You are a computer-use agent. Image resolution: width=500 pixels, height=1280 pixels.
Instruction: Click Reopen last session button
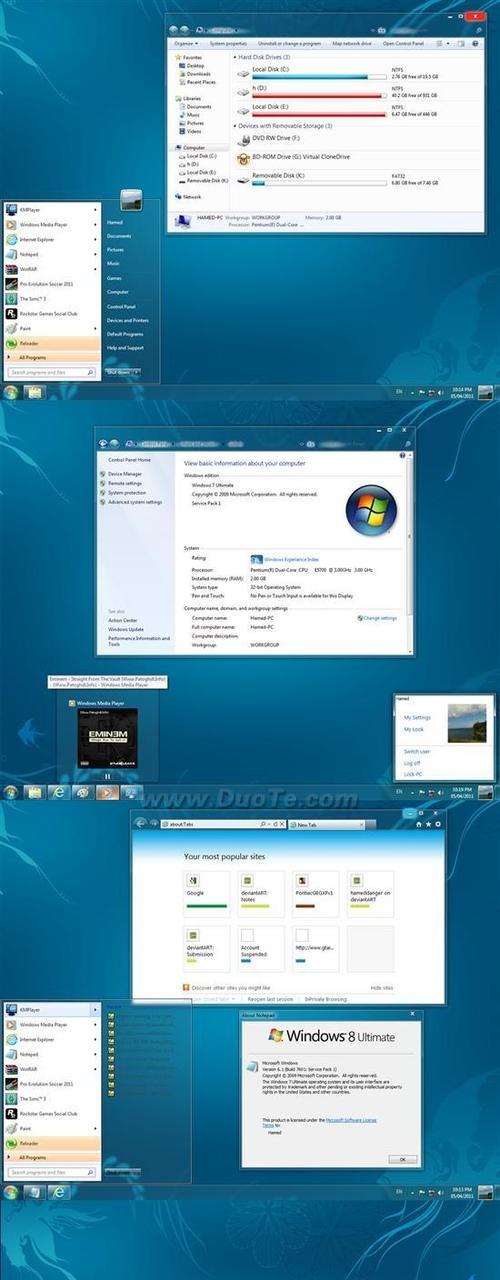(x=270, y=999)
